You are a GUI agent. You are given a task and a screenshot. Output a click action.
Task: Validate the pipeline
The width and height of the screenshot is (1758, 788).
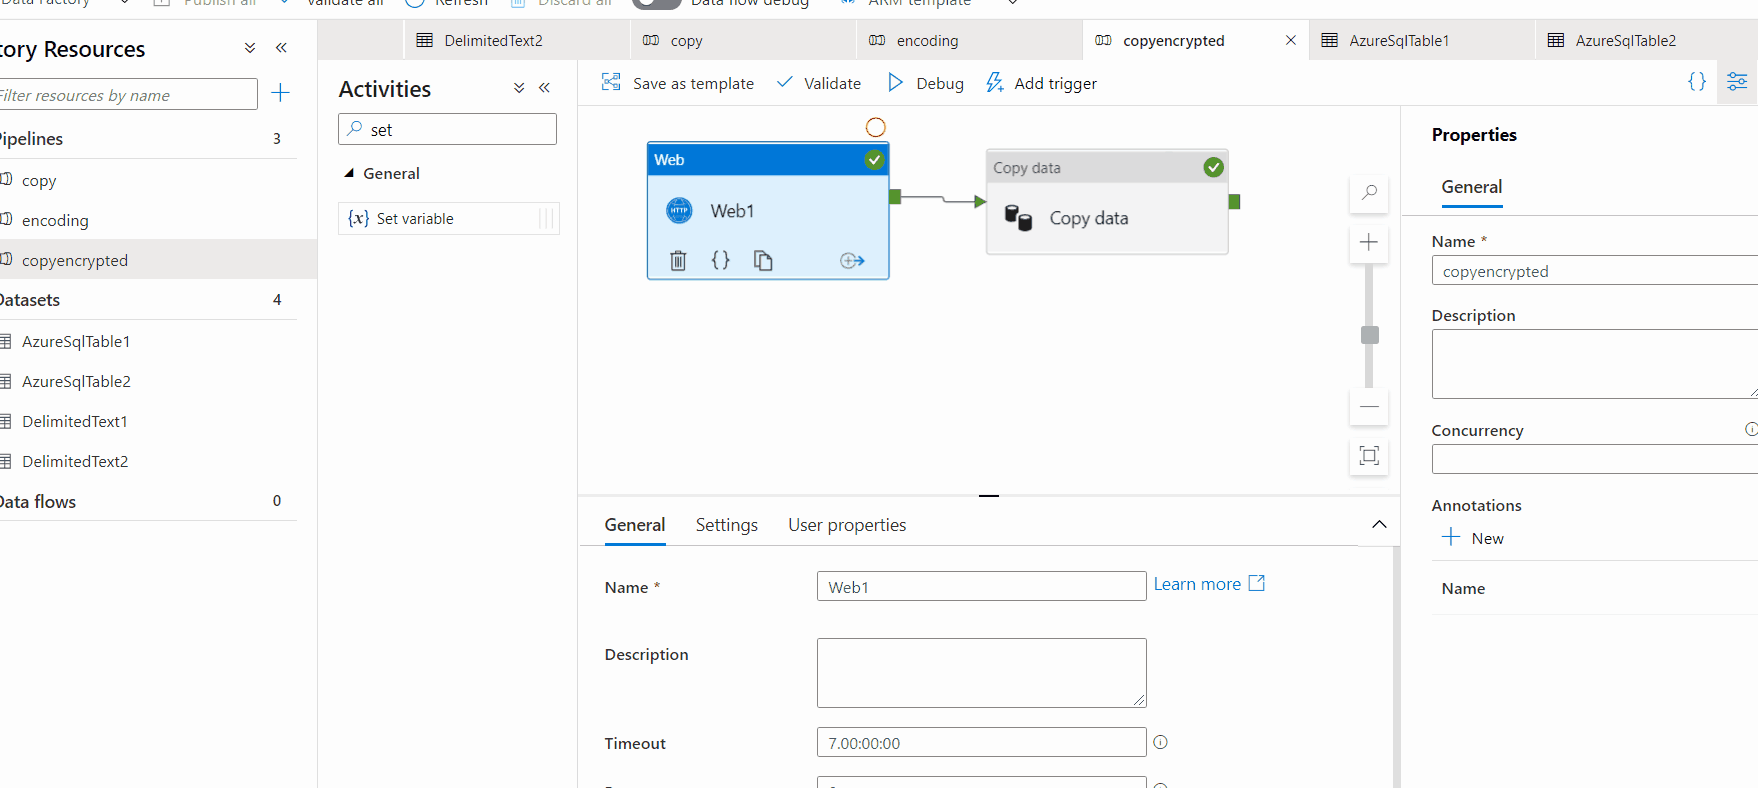click(x=818, y=83)
